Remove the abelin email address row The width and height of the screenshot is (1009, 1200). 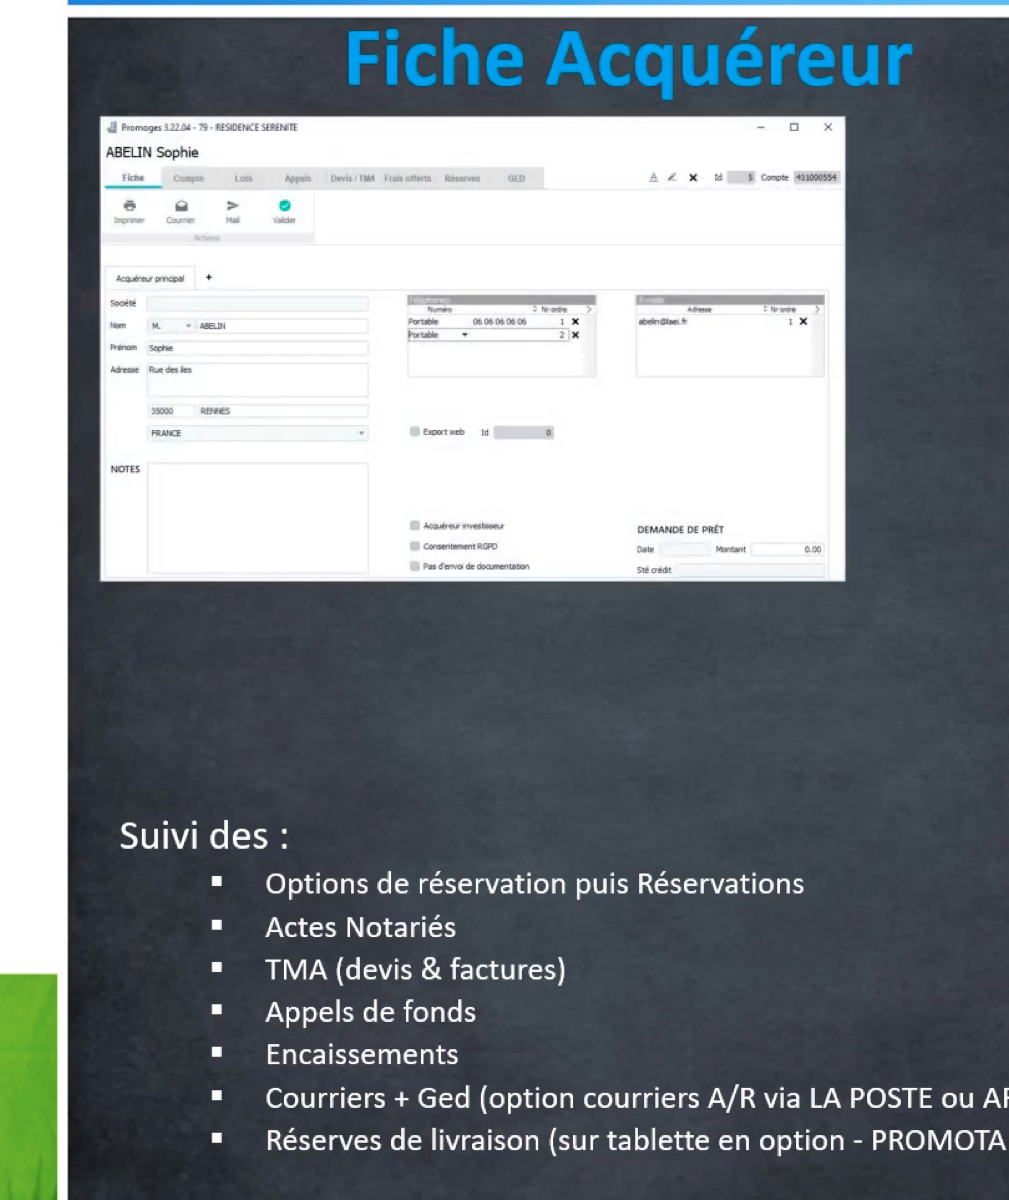pyautogui.click(x=803, y=322)
